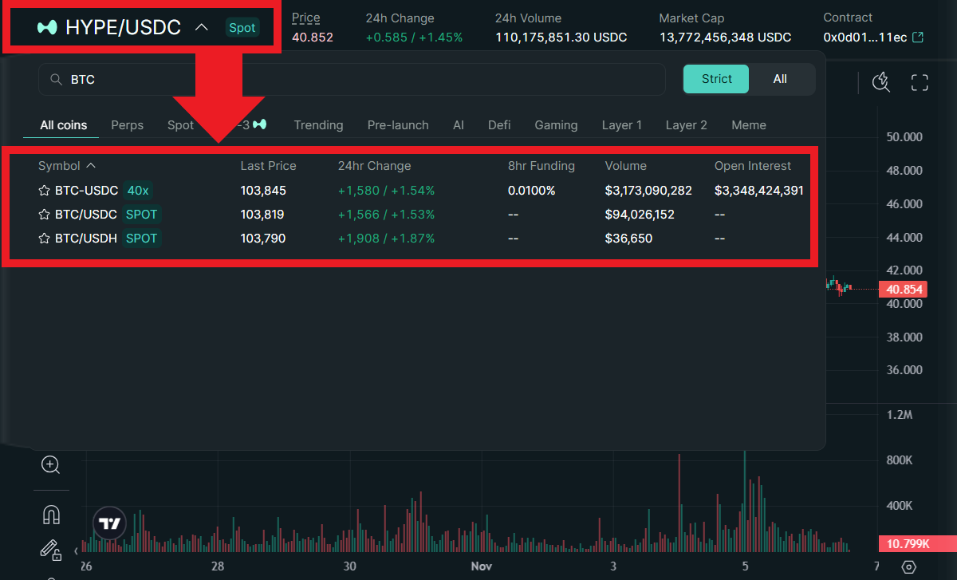The image size is (957, 580).
Task: Click the TradingView logo badge
Action: [x=111, y=523]
